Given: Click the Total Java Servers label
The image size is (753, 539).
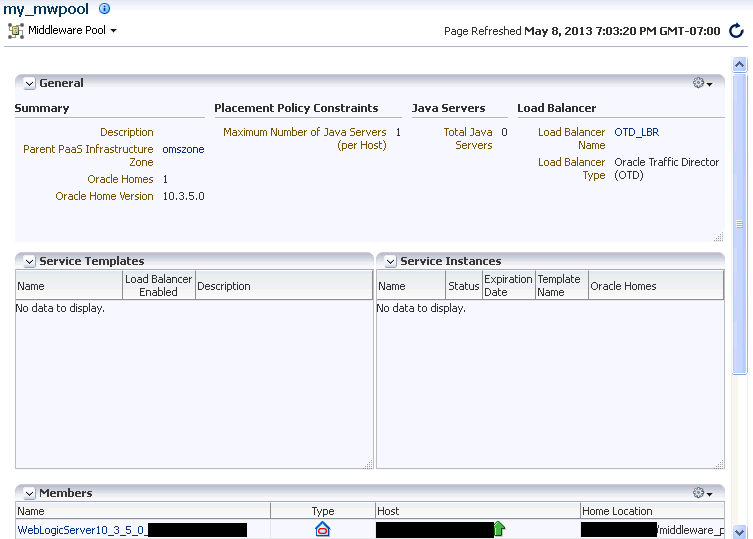Looking at the screenshot, I should click(468, 138).
